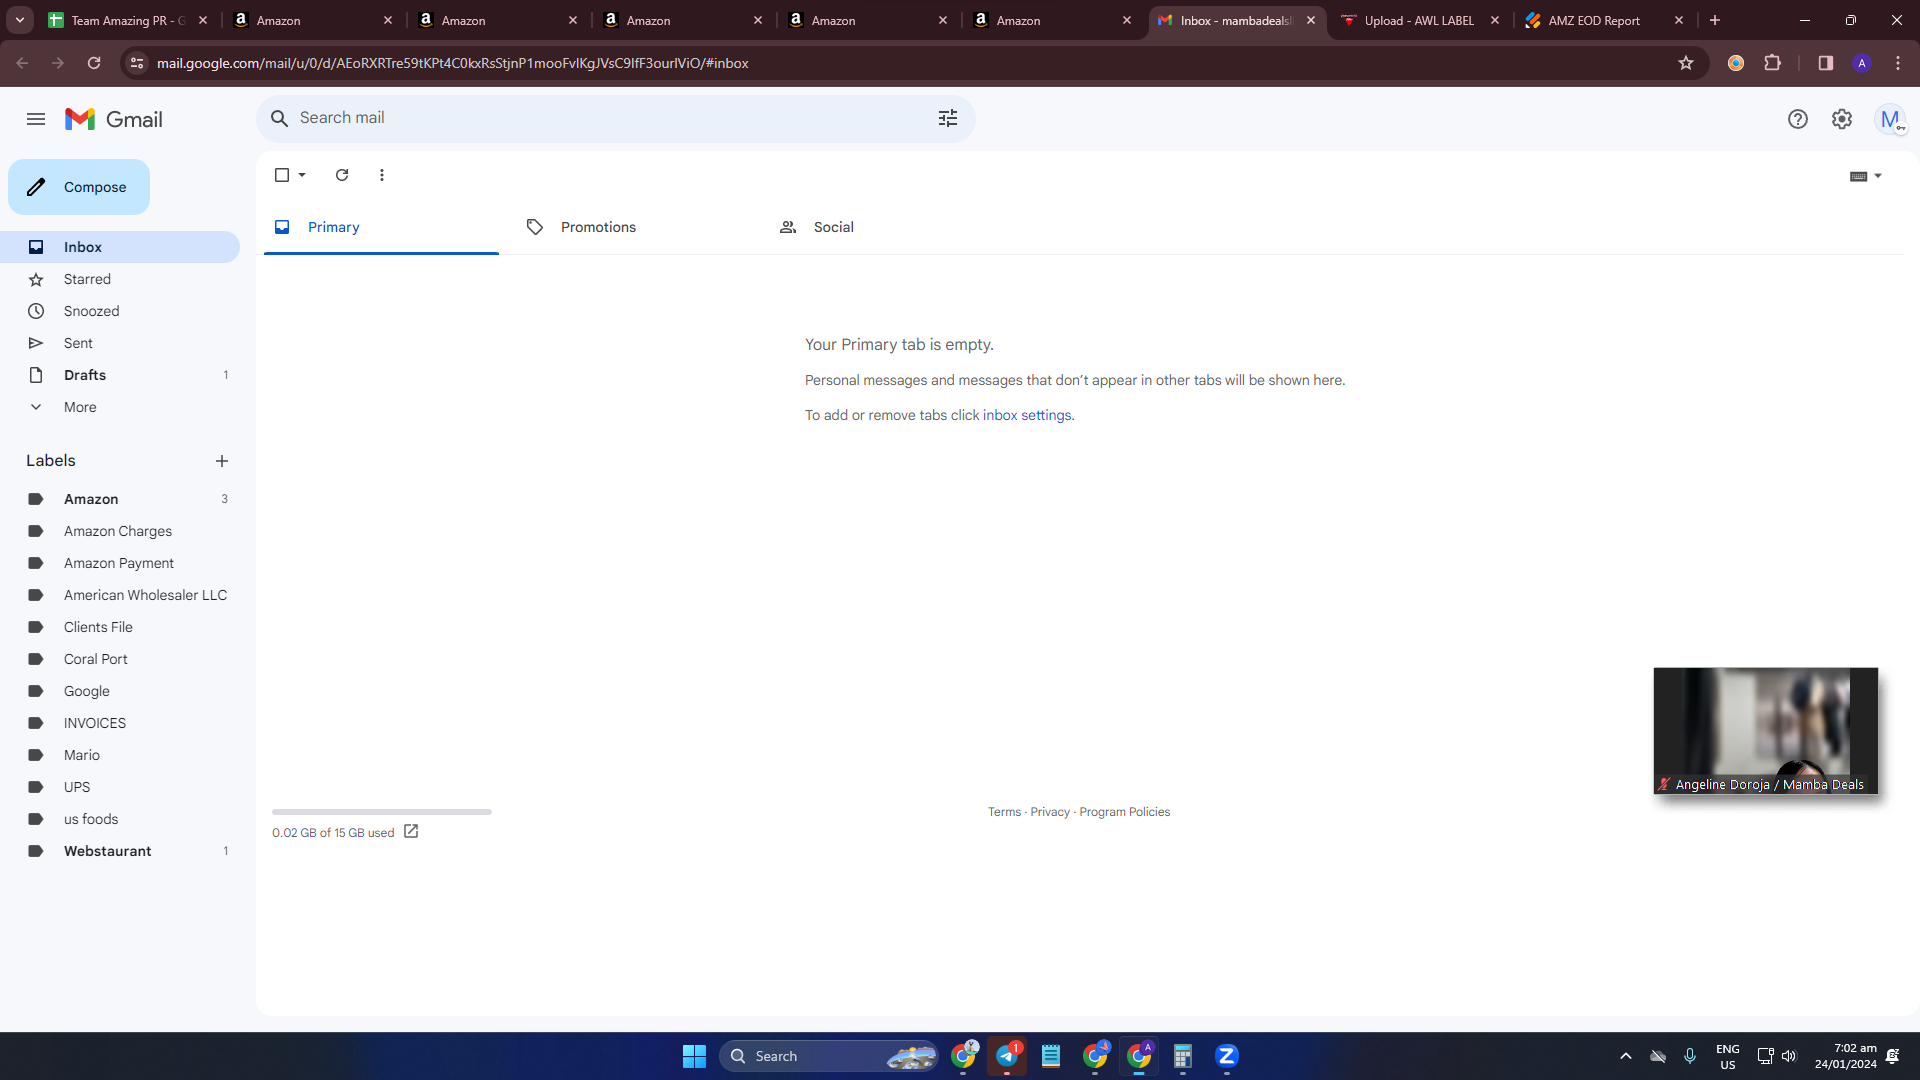Viewport: 1920px width, 1080px height.
Task: Open storage management external link icon
Action: click(x=411, y=832)
